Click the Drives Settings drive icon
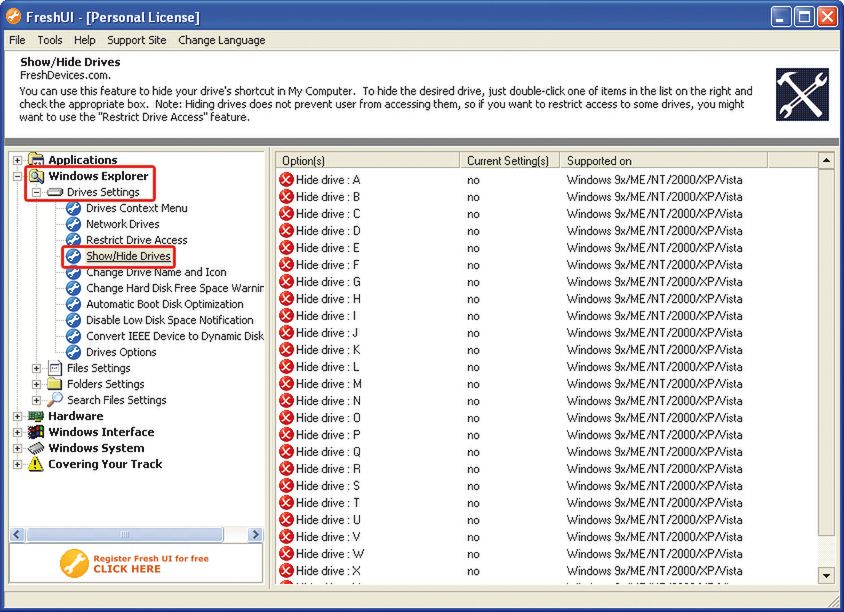This screenshot has height=612, width=844. (x=55, y=192)
